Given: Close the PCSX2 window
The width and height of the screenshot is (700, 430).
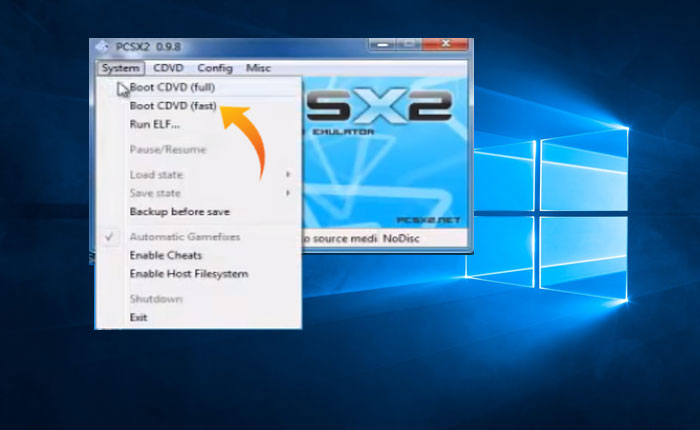Looking at the screenshot, I should [x=445, y=44].
